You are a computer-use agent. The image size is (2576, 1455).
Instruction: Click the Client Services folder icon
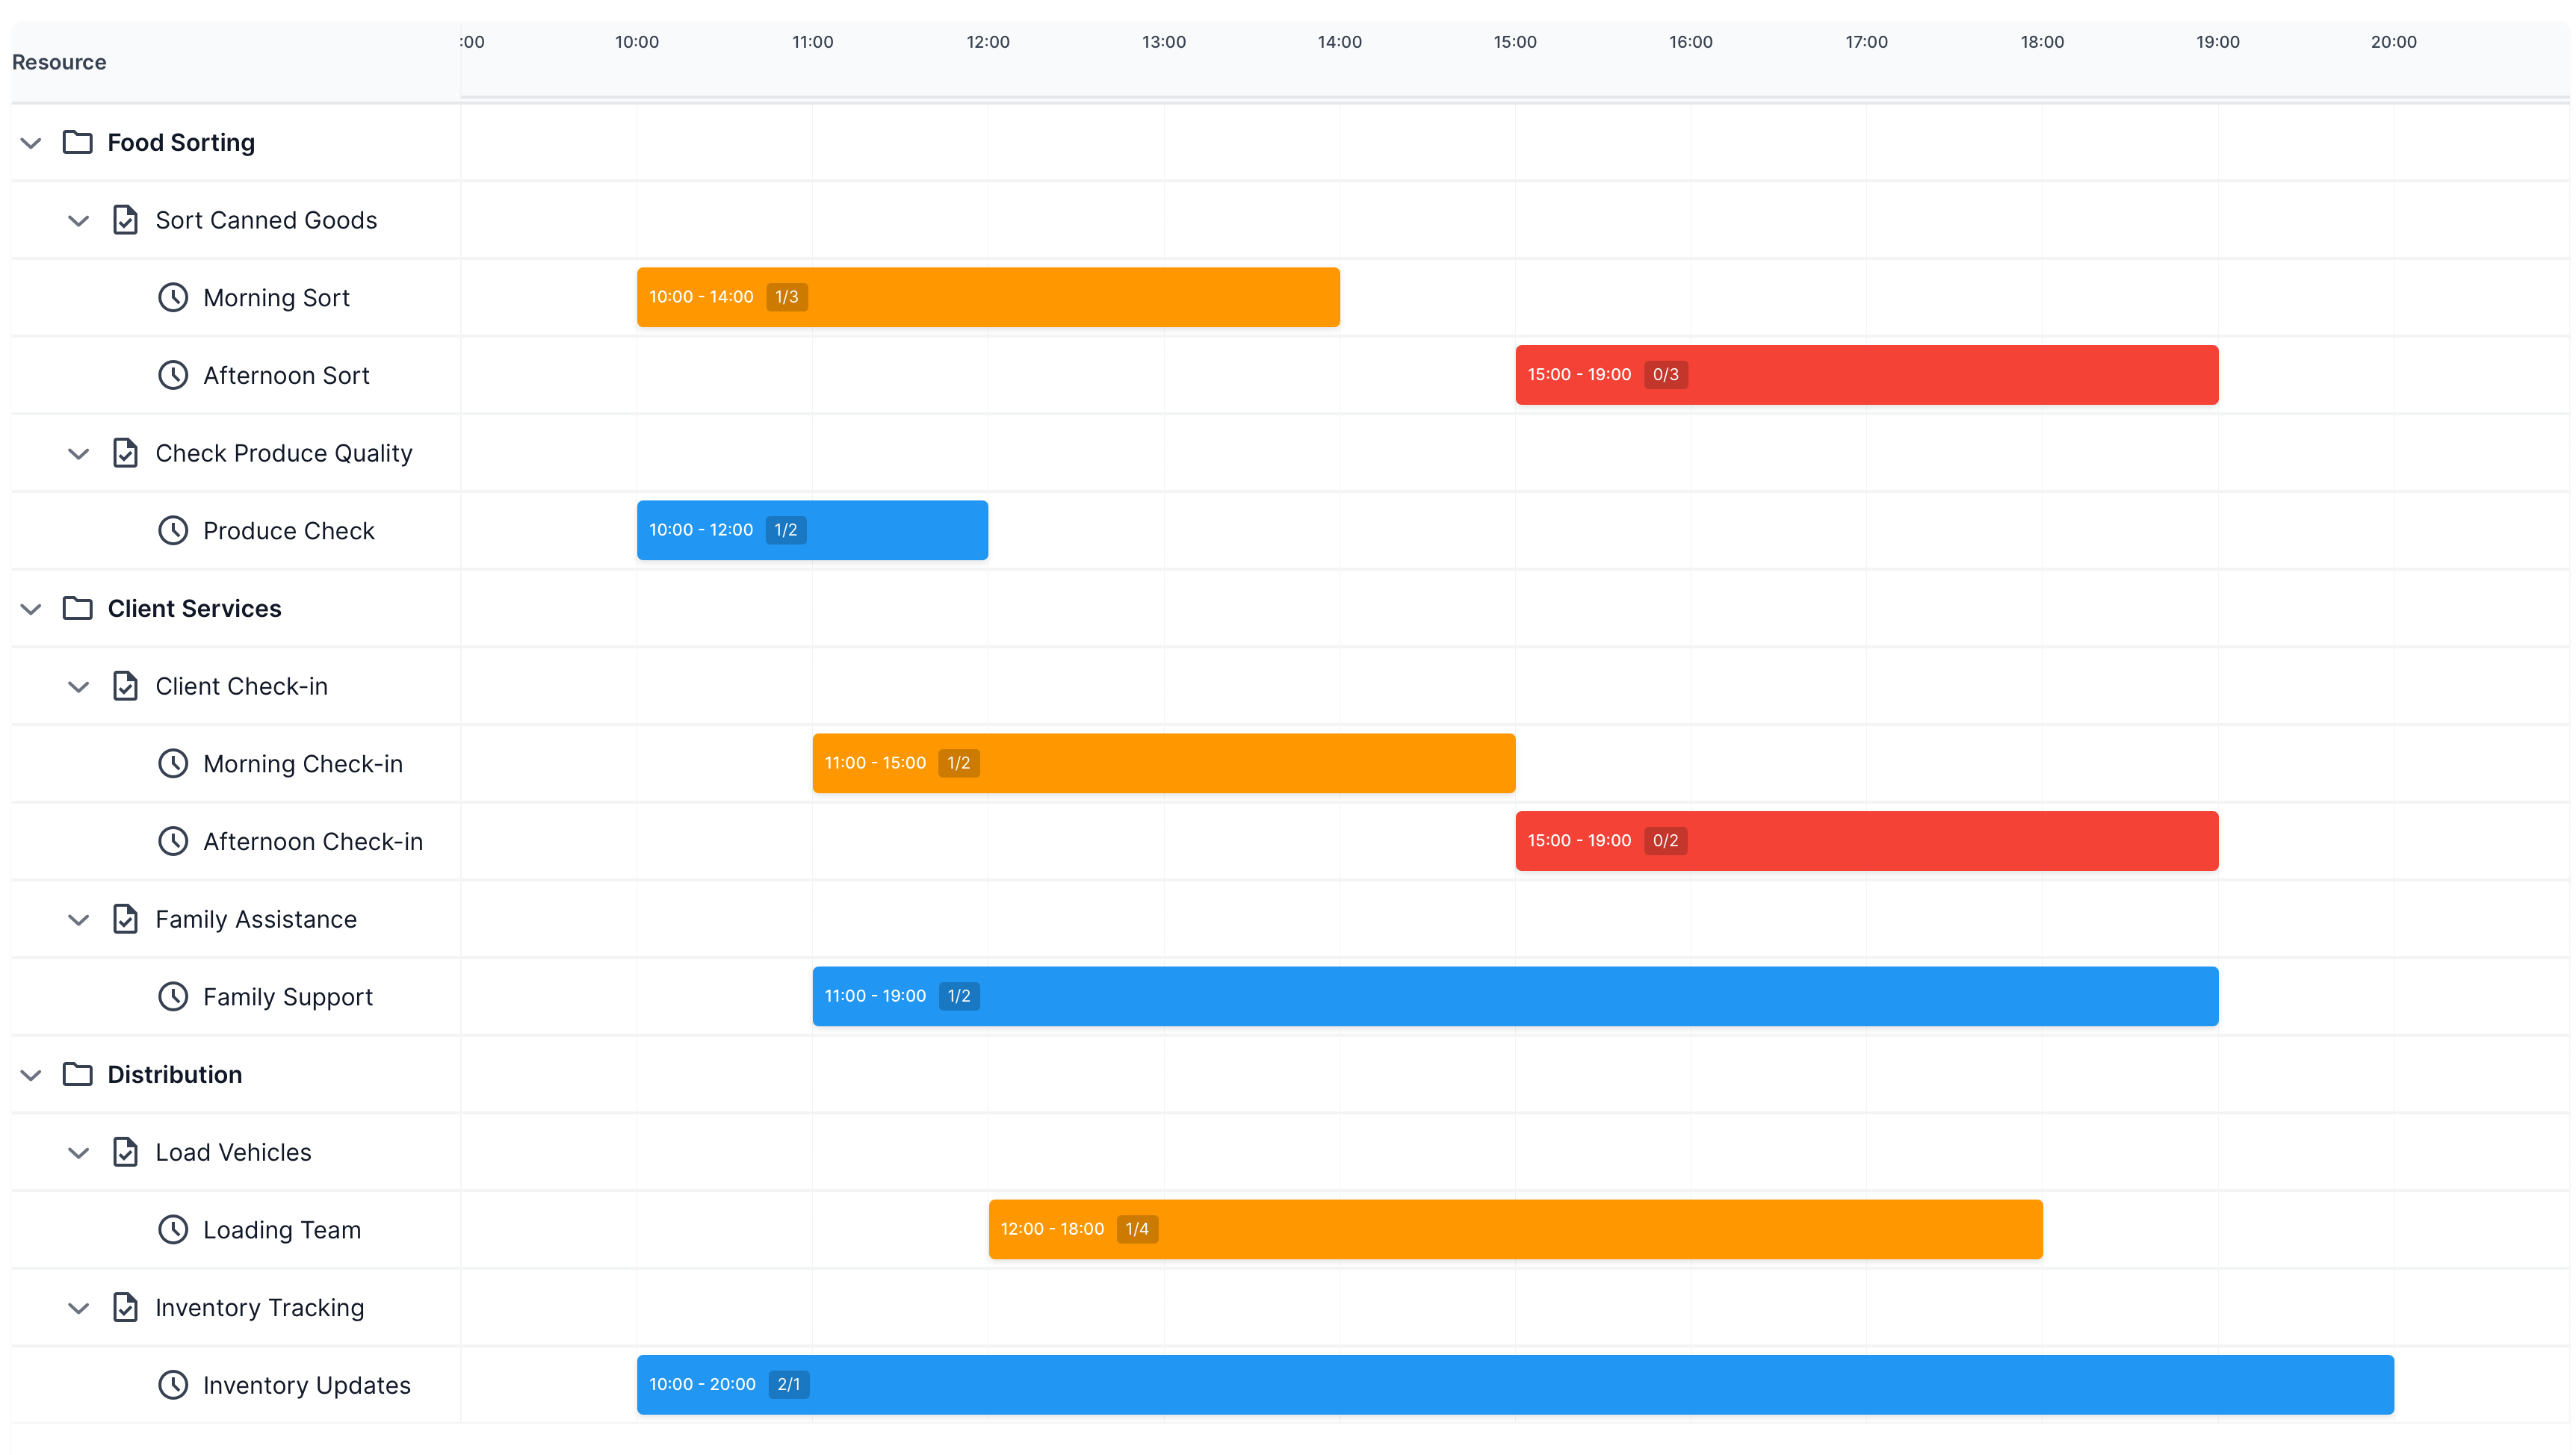click(77, 608)
